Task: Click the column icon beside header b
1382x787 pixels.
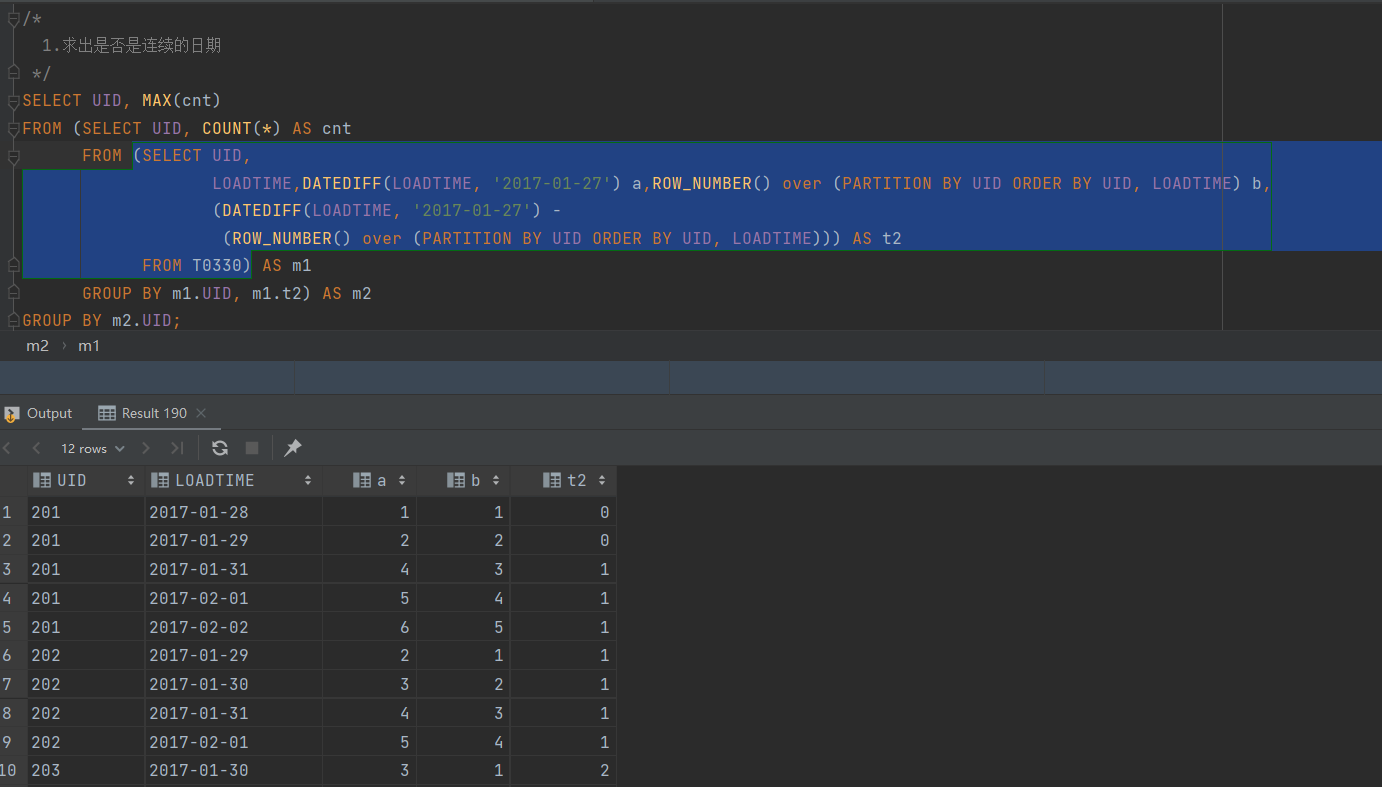Action: point(456,481)
